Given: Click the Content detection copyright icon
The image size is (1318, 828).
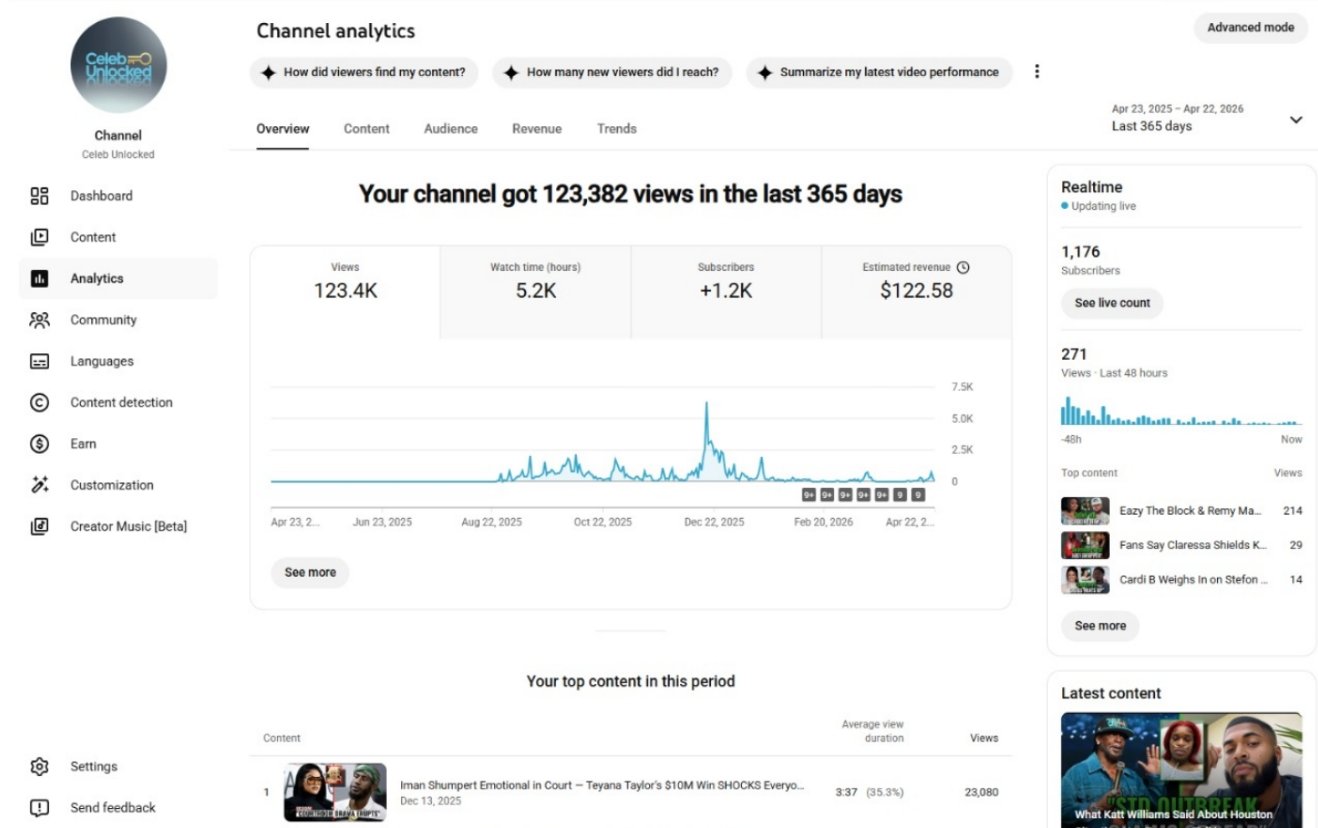Looking at the screenshot, I should [x=39, y=403].
